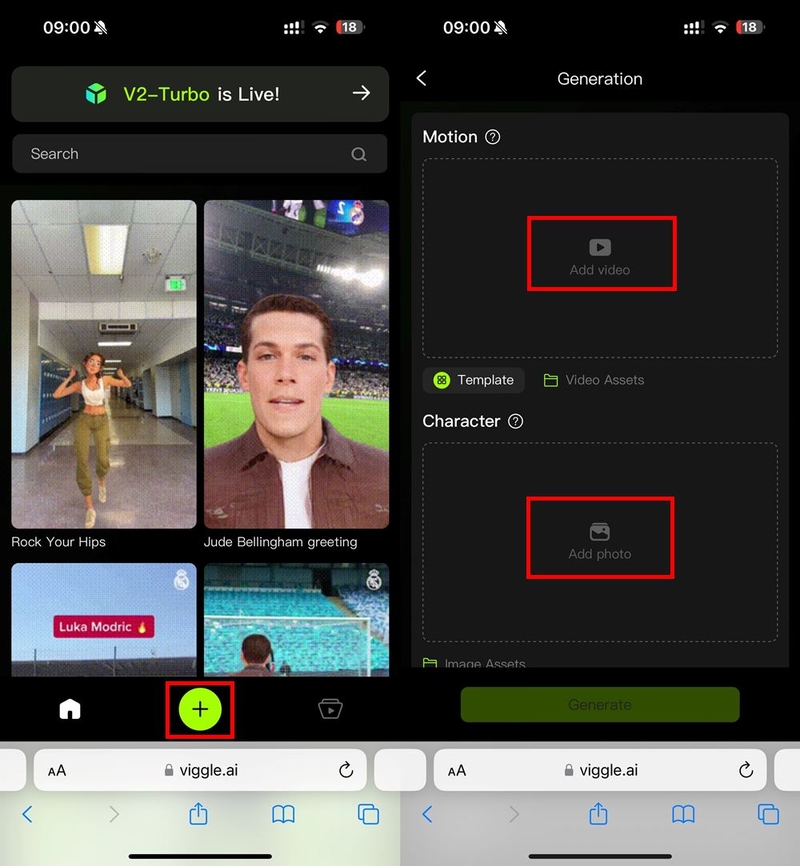Tap the battery indicator in left status bar
Image resolution: width=800 pixels, height=866 pixels.
(350, 27)
